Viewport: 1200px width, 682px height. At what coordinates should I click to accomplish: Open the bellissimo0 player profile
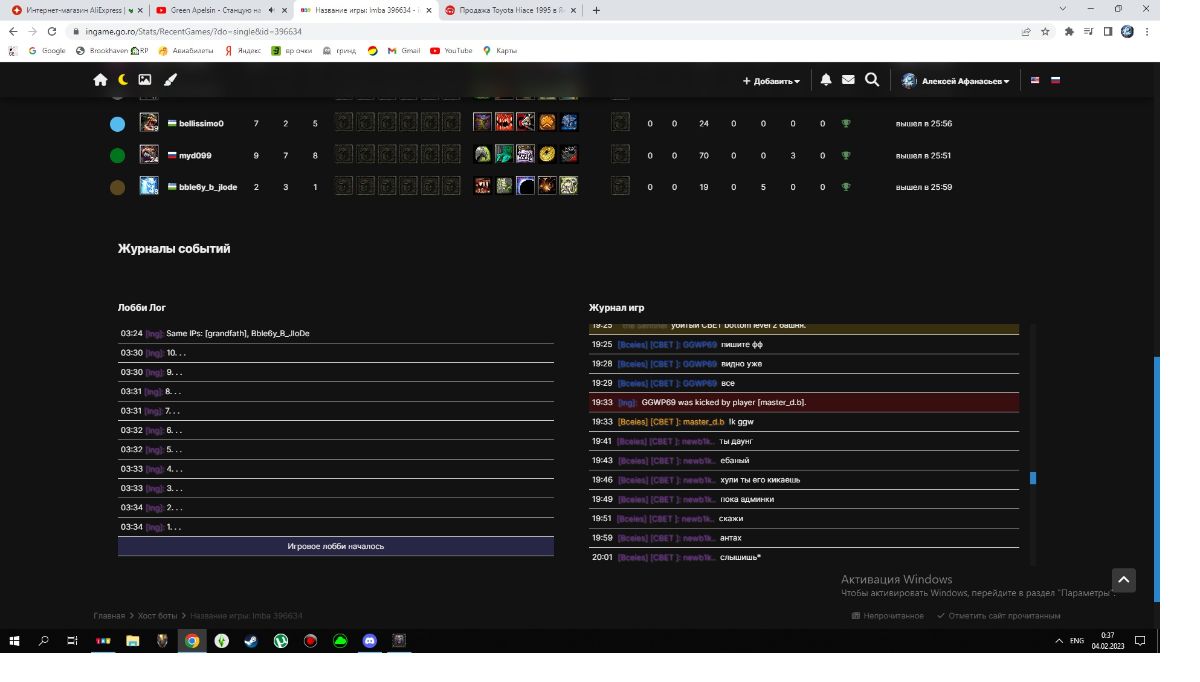tap(201, 124)
